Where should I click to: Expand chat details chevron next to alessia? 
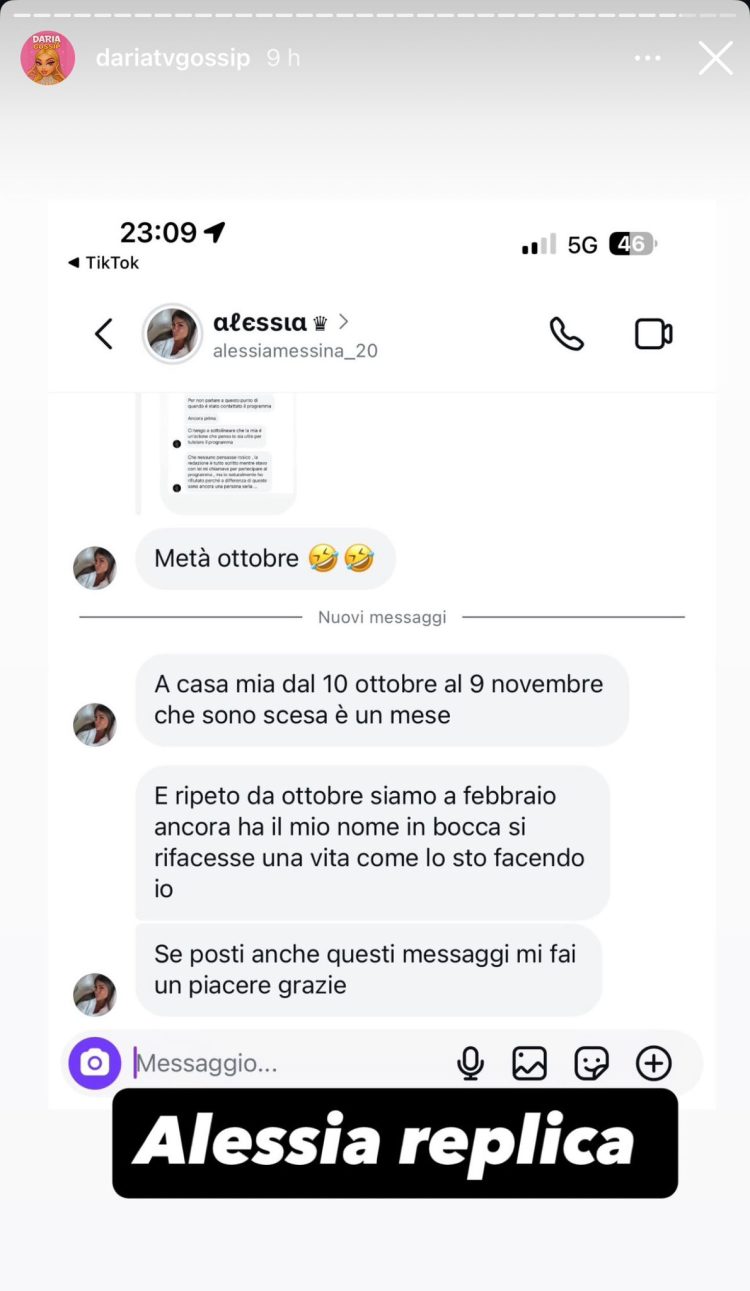(x=344, y=321)
